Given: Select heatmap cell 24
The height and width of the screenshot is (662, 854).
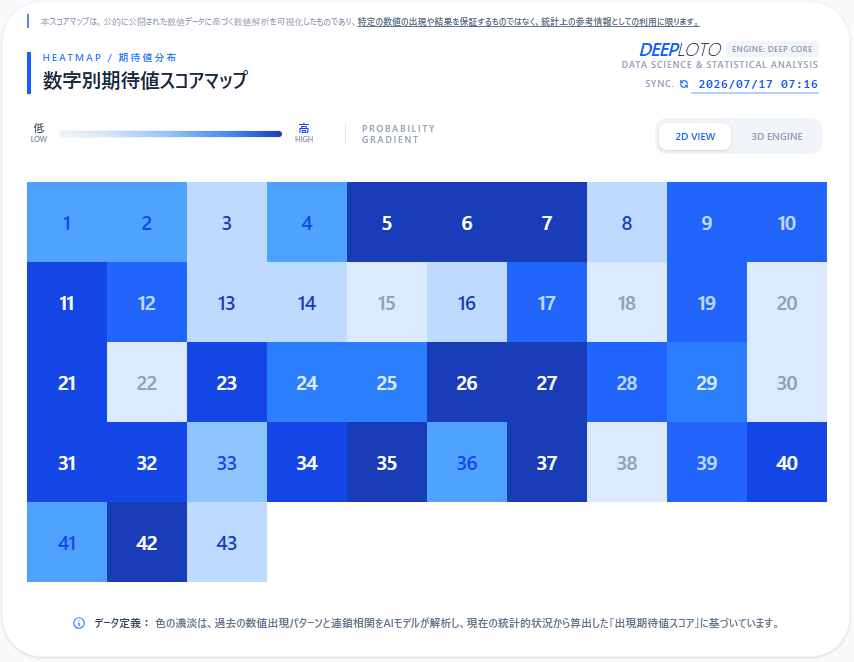Looking at the screenshot, I should [307, 382].
